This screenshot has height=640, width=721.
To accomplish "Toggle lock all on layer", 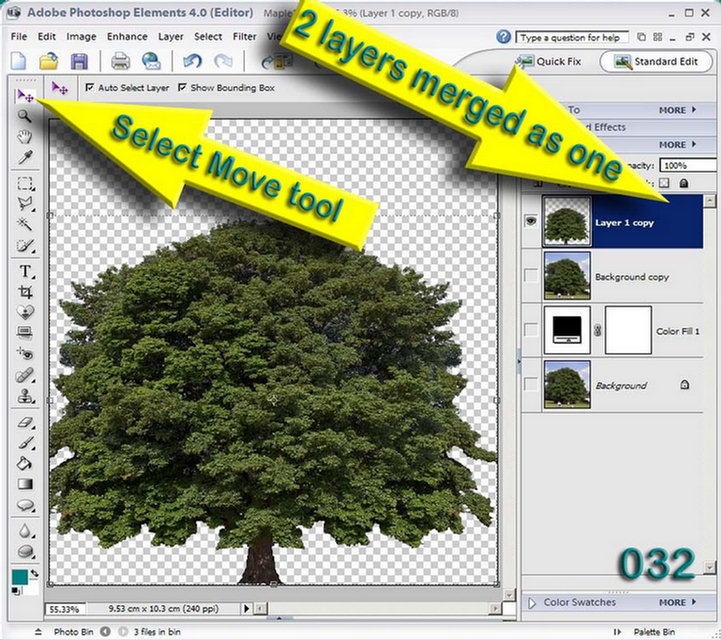I will 684,183.
